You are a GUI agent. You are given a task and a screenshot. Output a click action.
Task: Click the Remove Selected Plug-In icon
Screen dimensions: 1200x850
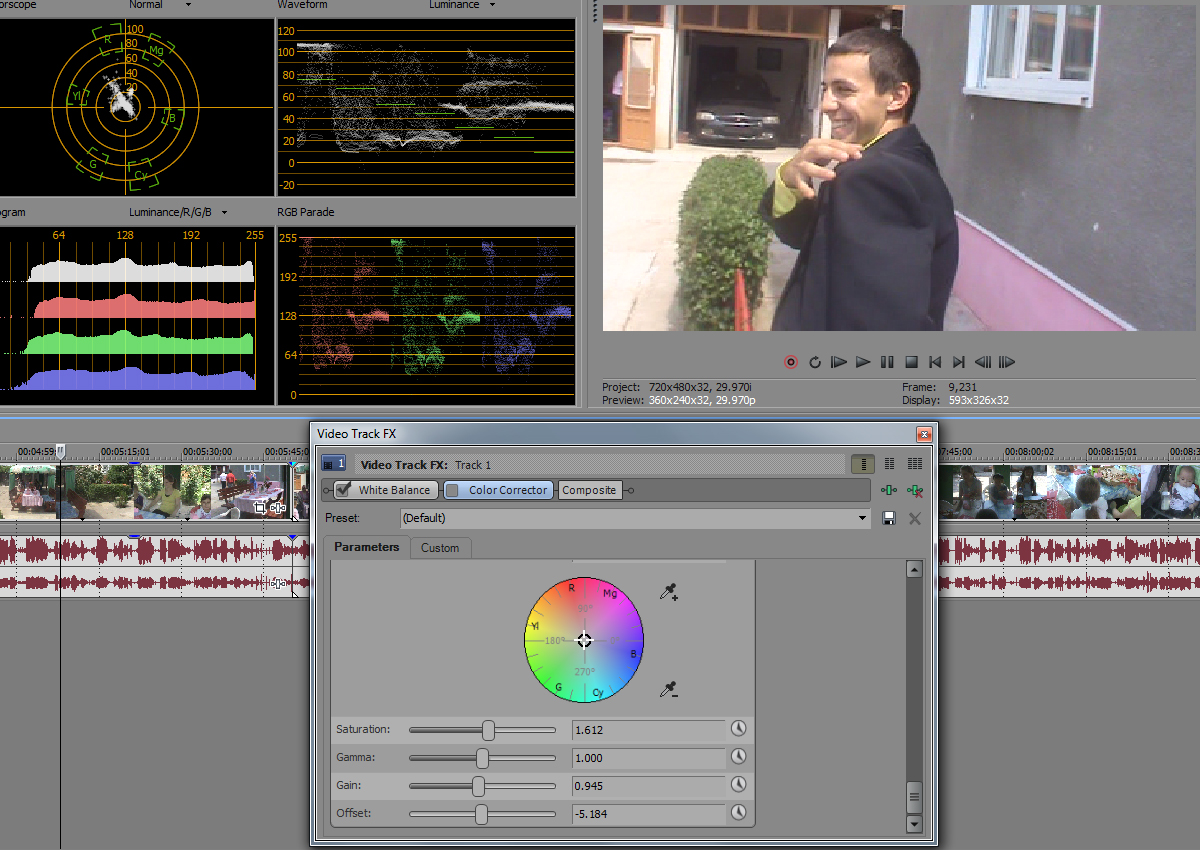[914, 490]
